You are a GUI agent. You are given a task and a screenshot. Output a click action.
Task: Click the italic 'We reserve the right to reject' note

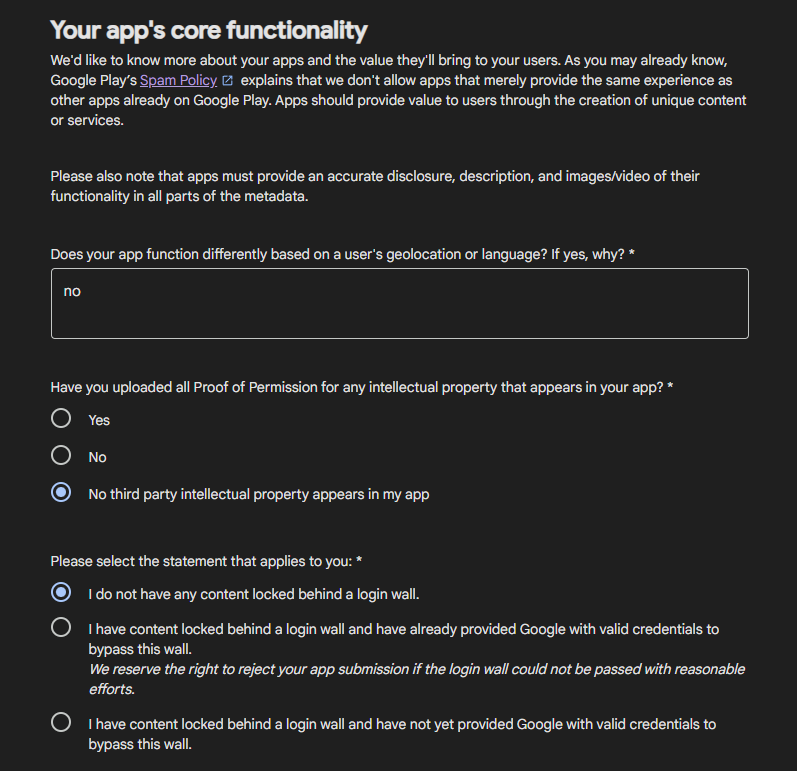point(417,679)
